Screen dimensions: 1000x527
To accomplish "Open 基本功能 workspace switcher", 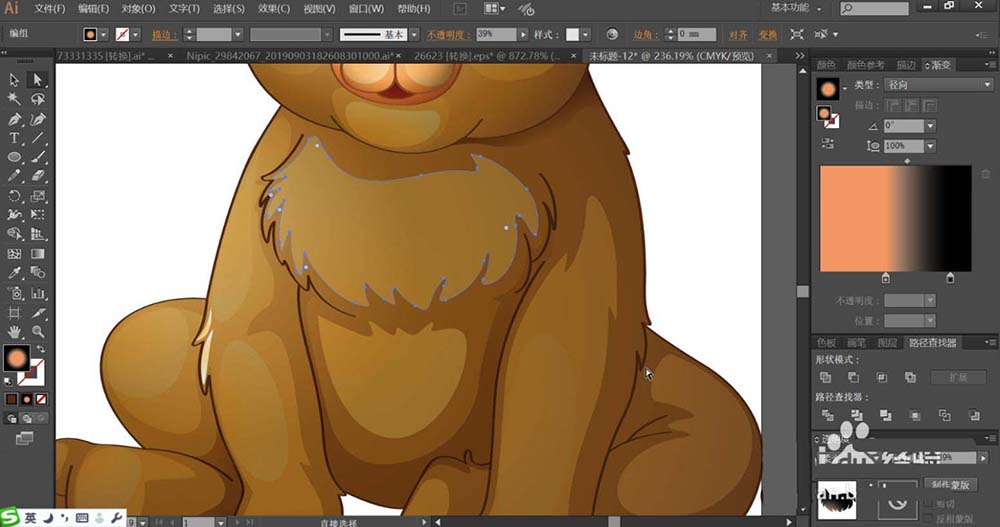I will coord(795,8).
